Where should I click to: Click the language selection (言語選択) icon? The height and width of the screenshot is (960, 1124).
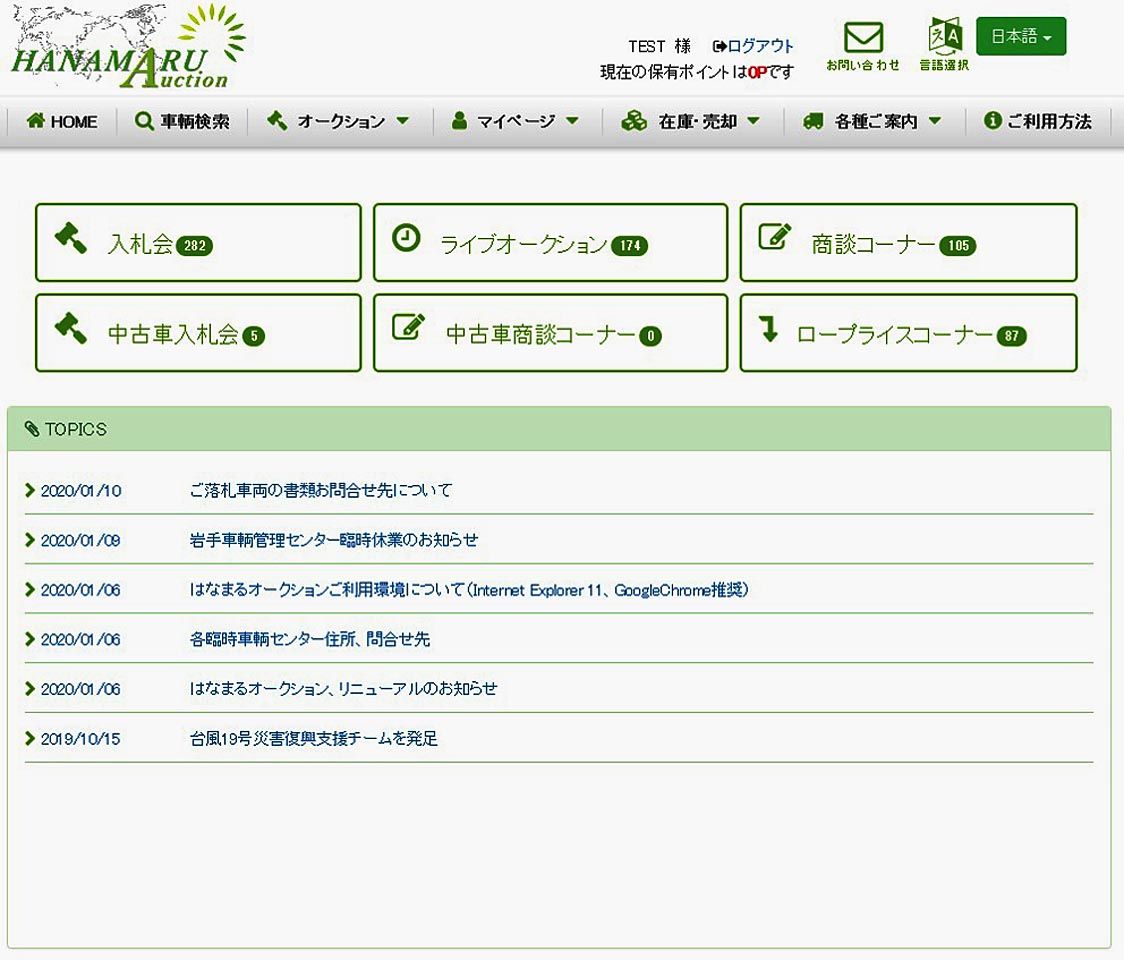click(x=944, y=37)
